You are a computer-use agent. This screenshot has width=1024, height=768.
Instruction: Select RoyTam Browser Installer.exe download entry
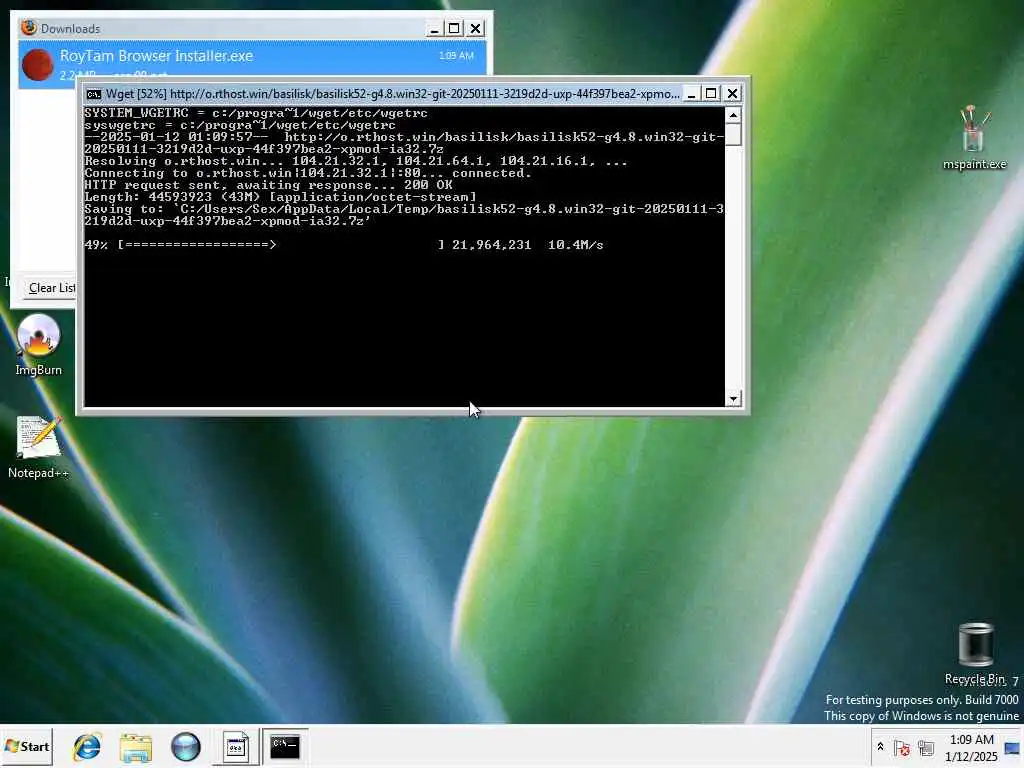pos(252,64)
